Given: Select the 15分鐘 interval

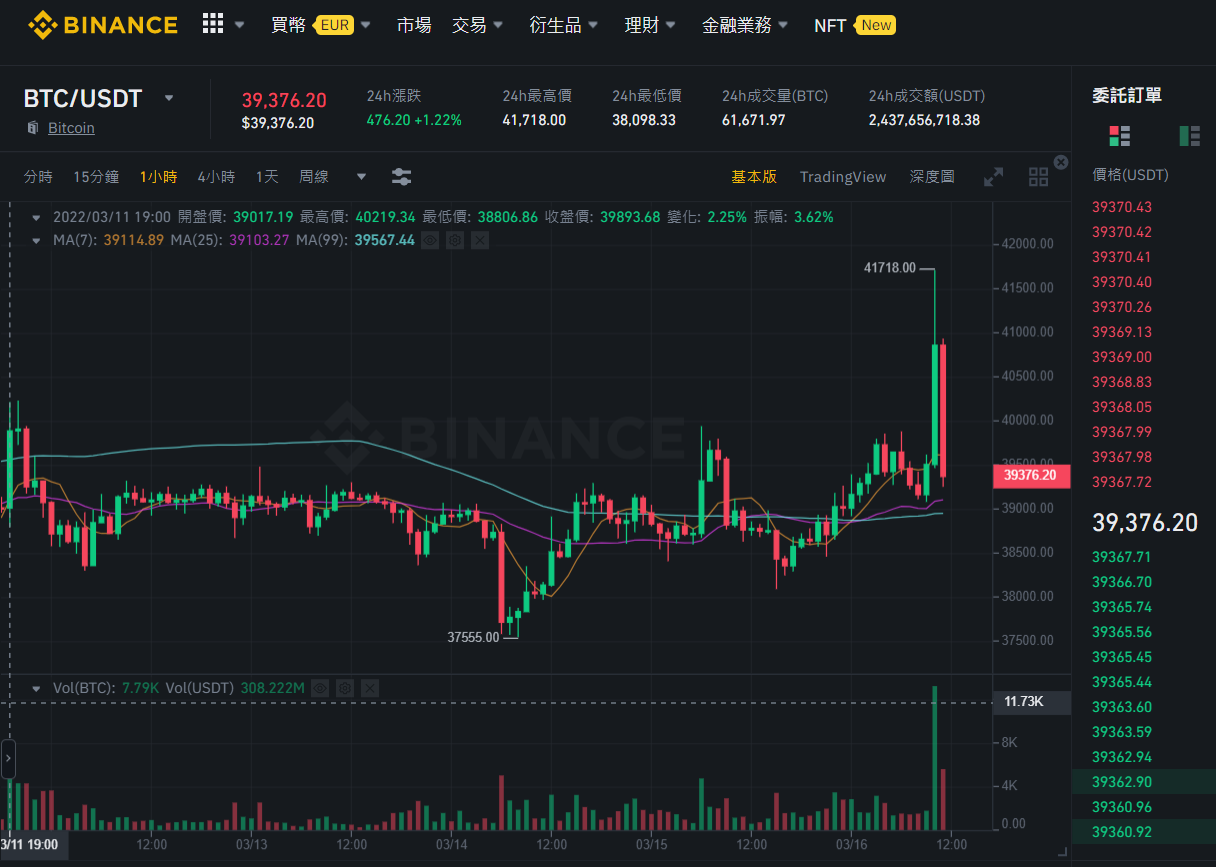Looking at the screenshot, I should point(96,177).
